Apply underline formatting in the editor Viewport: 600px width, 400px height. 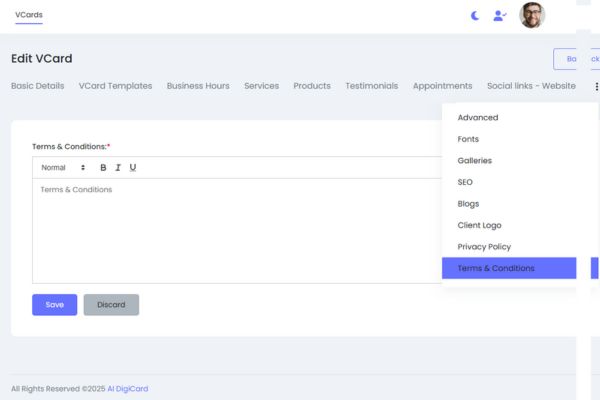(133, 168)
